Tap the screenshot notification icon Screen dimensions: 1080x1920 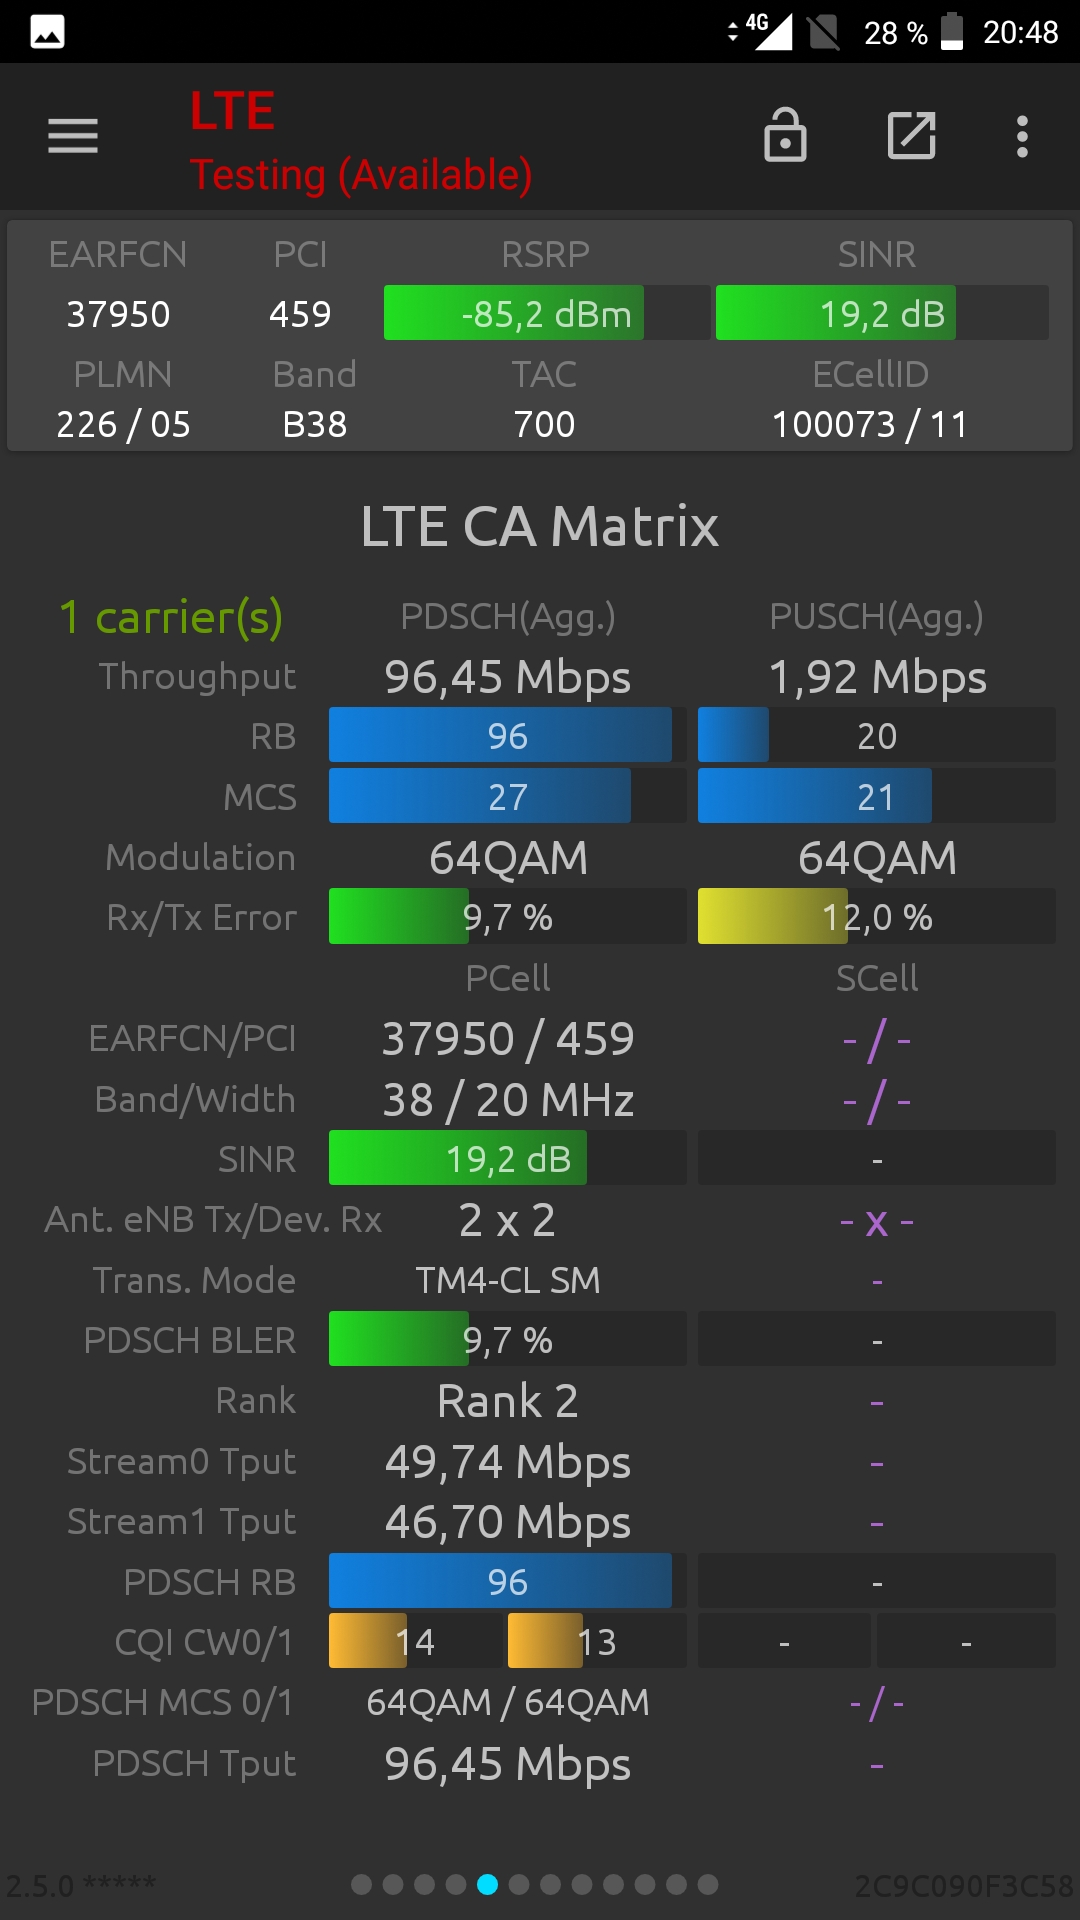[48, 32]
